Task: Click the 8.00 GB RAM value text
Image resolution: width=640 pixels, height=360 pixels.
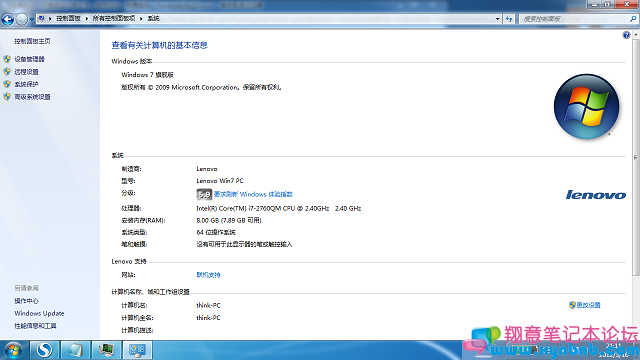Action: click(x=229, y=220)
